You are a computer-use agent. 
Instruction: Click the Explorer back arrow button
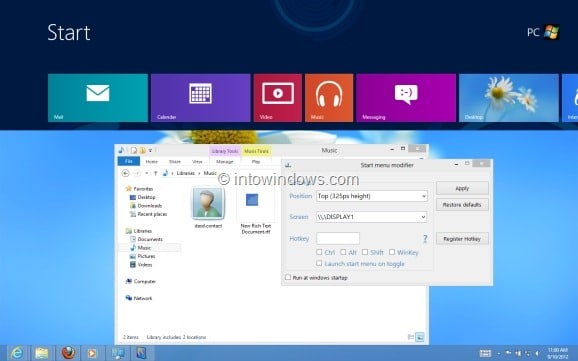(125, 173)
